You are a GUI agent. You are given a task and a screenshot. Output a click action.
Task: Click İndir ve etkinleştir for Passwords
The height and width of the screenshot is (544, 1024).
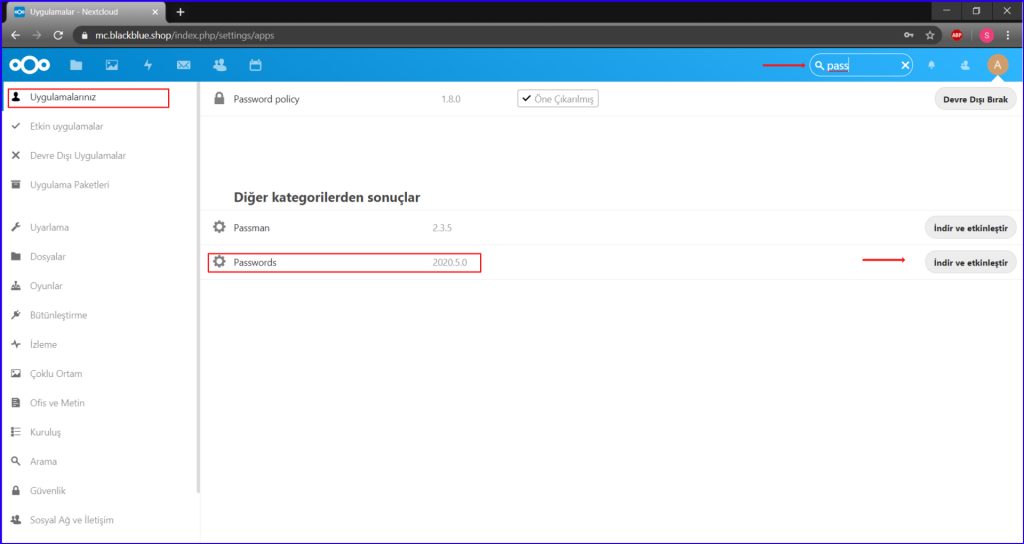pos(970,263)
